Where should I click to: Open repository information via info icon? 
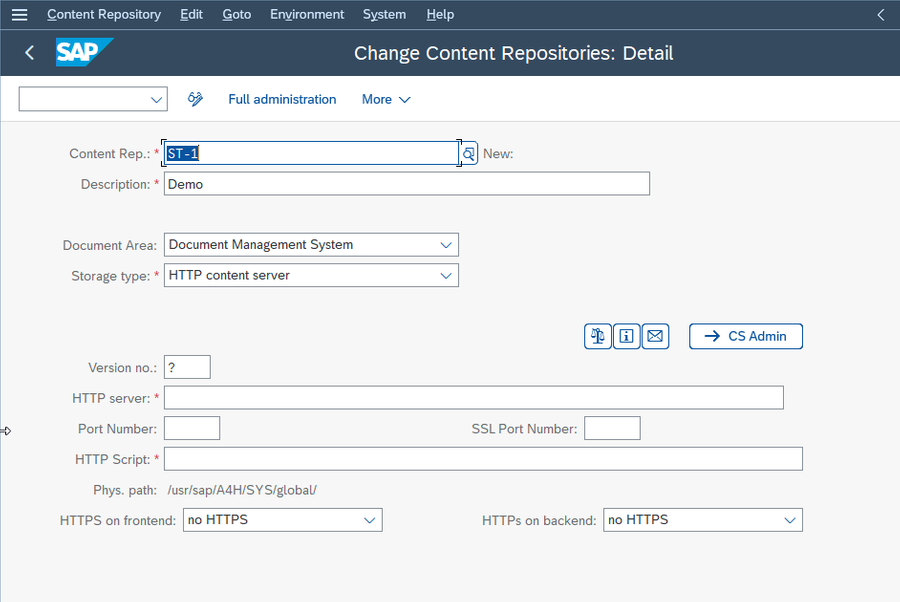[x=626, y=336]
